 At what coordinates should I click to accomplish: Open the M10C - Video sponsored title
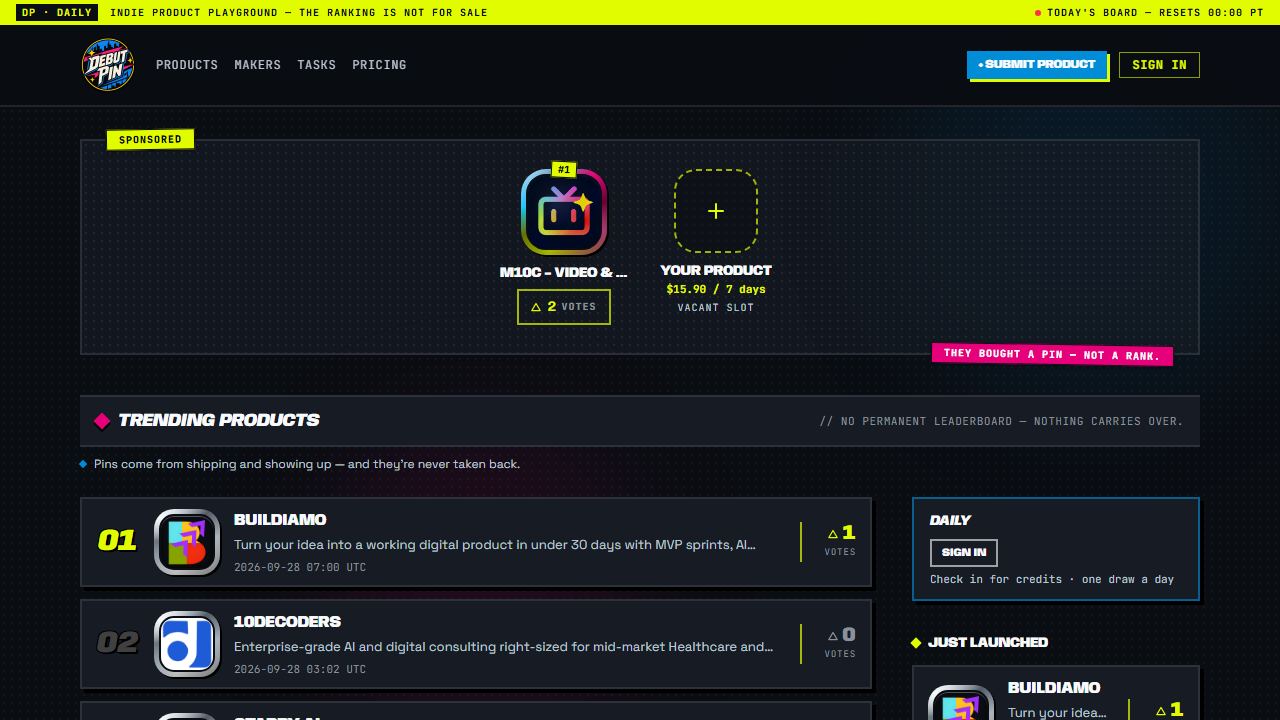[564, 272]
